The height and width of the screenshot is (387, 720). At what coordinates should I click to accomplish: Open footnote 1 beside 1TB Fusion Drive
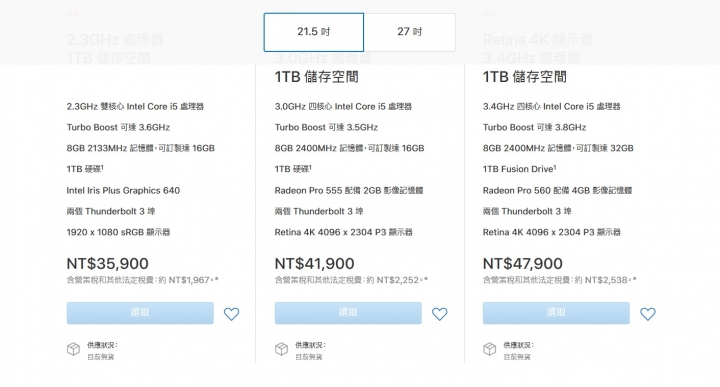point(555,167)
